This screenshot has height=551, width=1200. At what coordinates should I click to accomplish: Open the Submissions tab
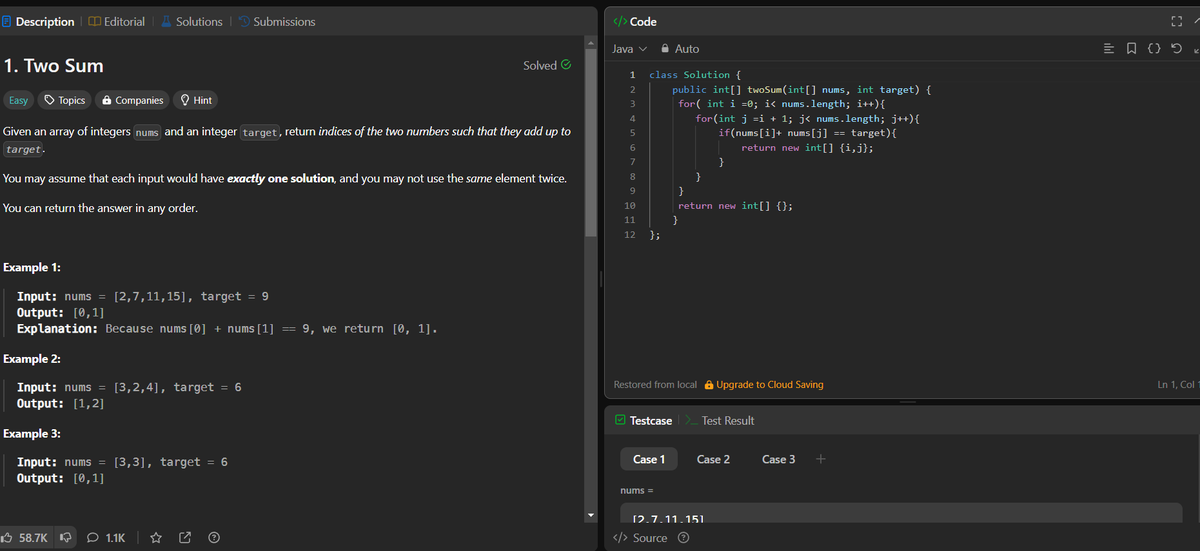point(277,21)
